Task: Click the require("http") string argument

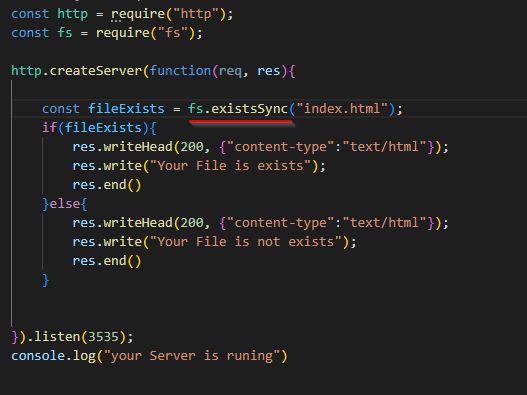Action: [x=196, y=14]
